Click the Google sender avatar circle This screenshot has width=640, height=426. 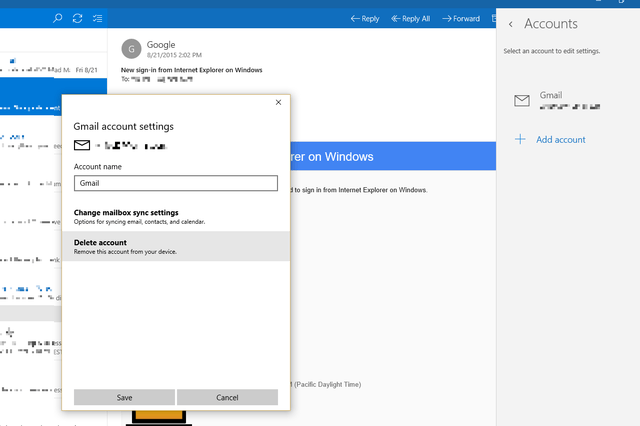(x=131, y=49)
